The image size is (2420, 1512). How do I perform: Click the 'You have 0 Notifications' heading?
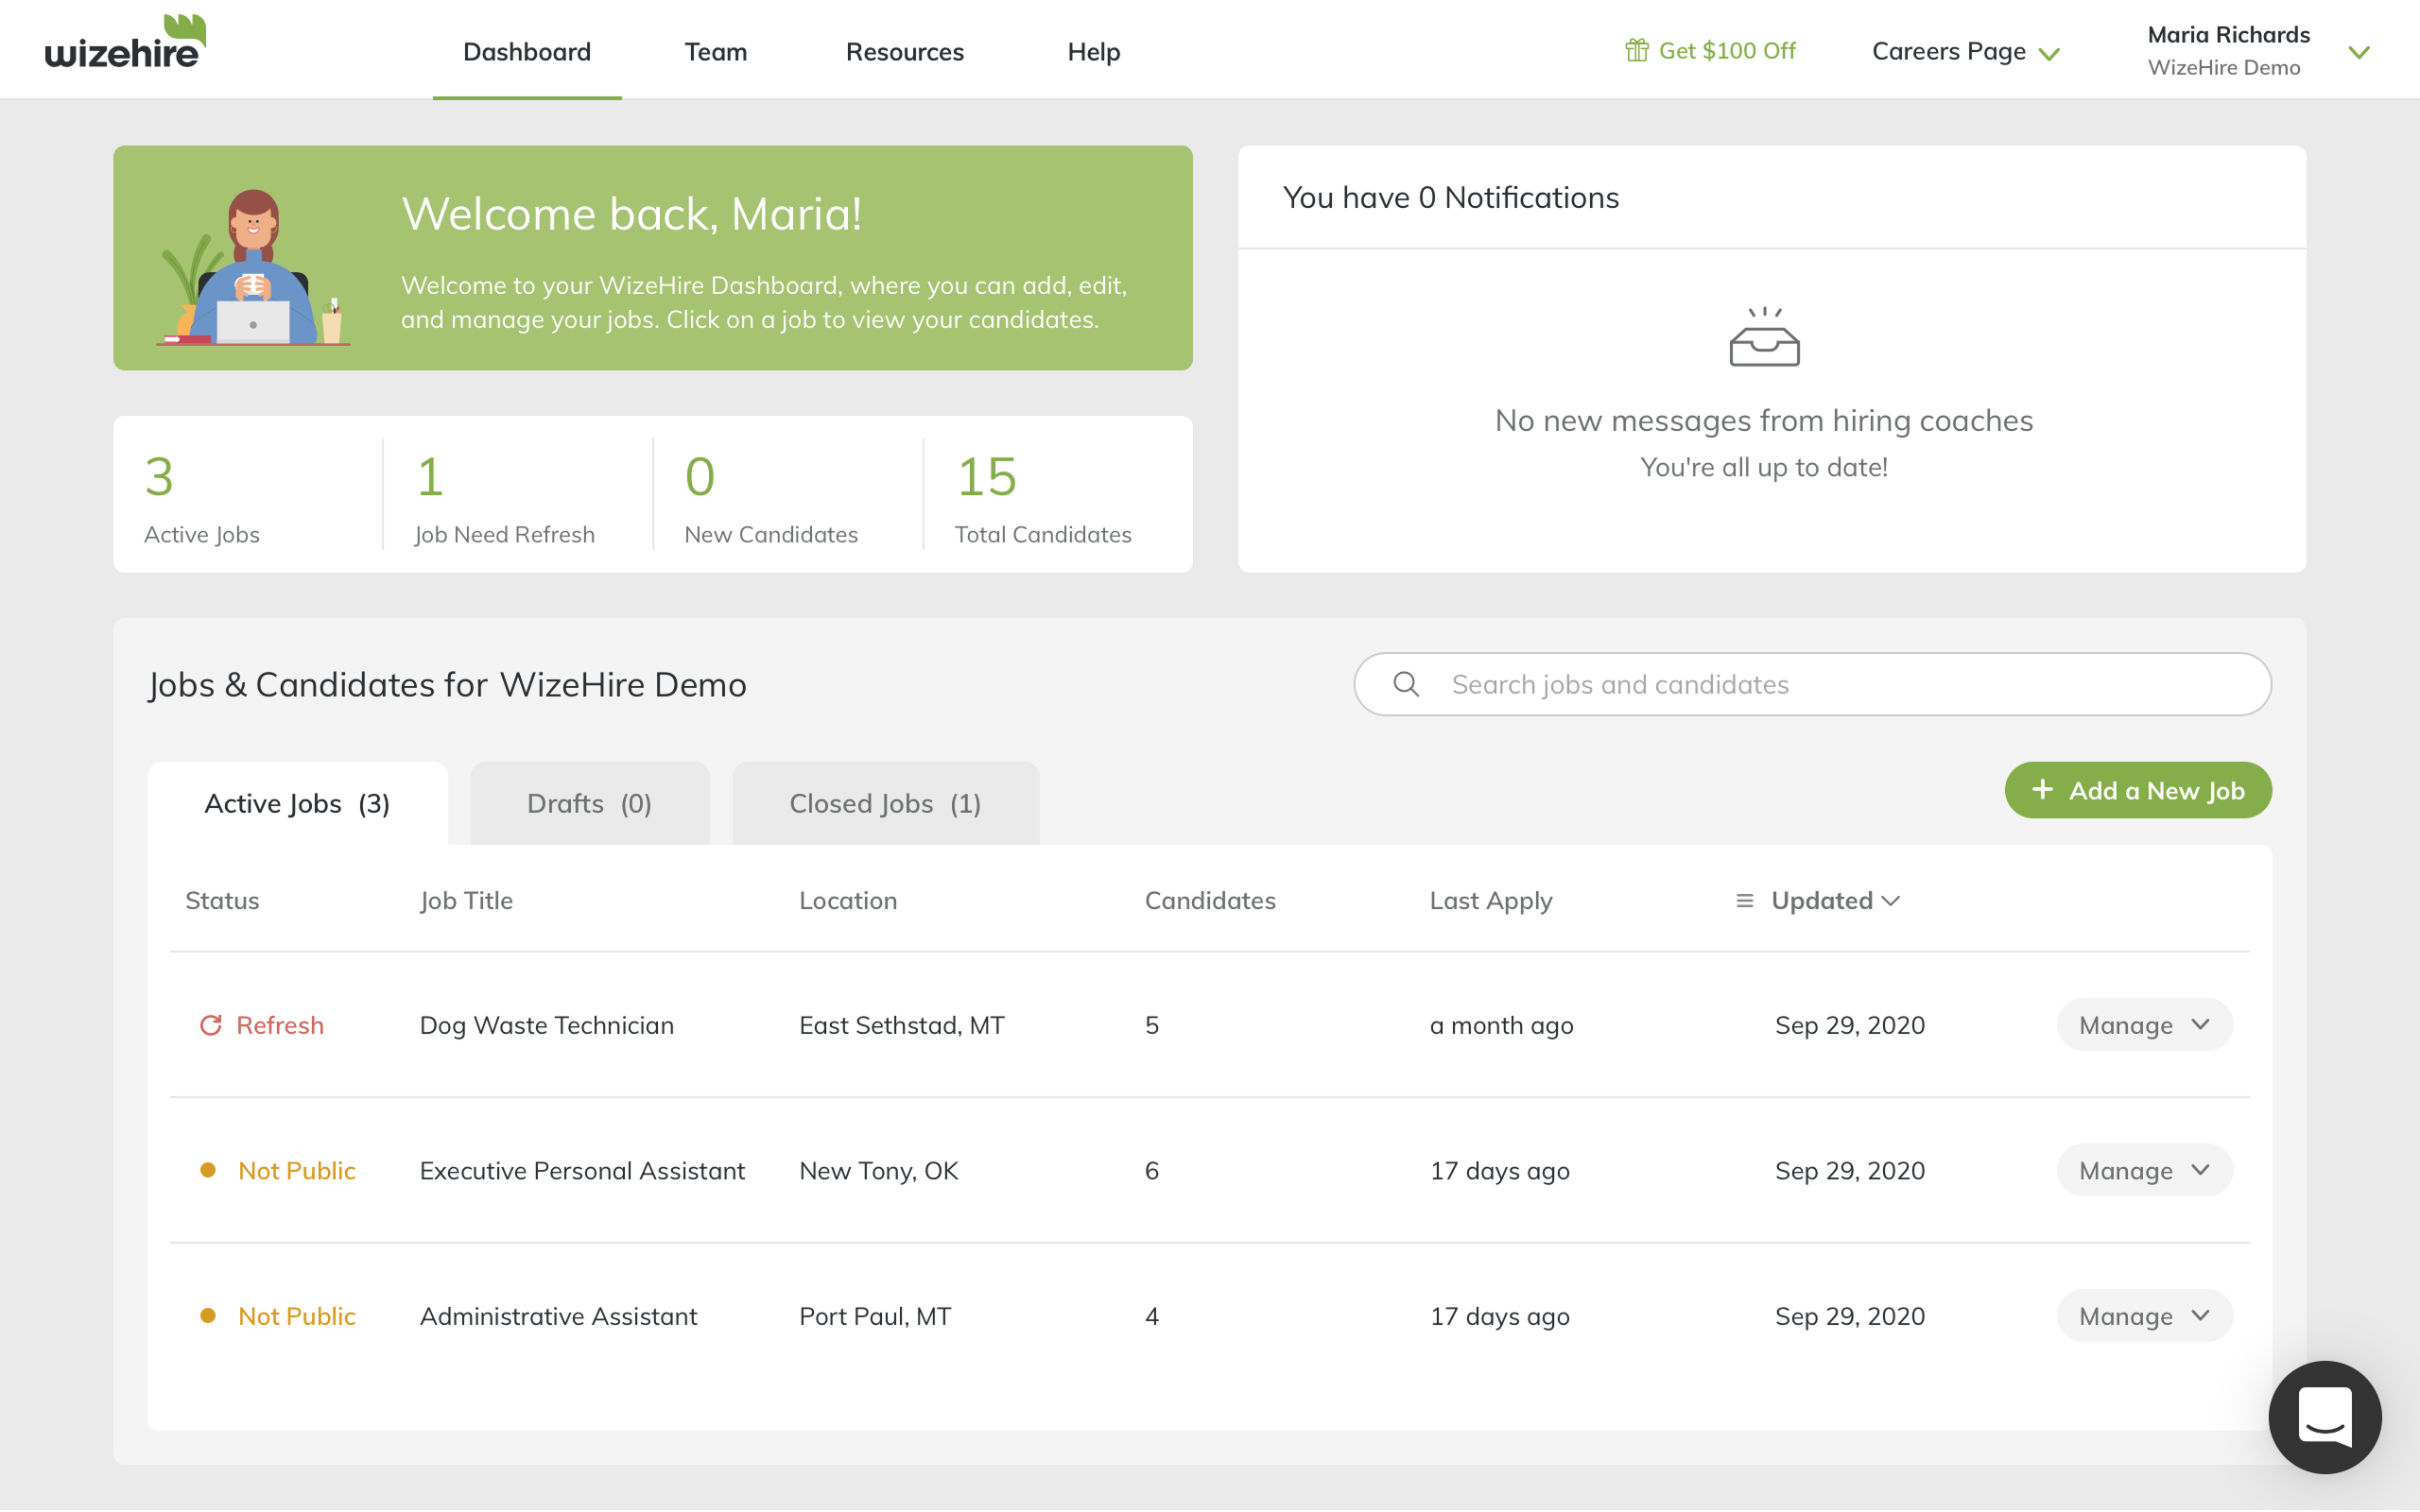click(x=1451, y=197)
